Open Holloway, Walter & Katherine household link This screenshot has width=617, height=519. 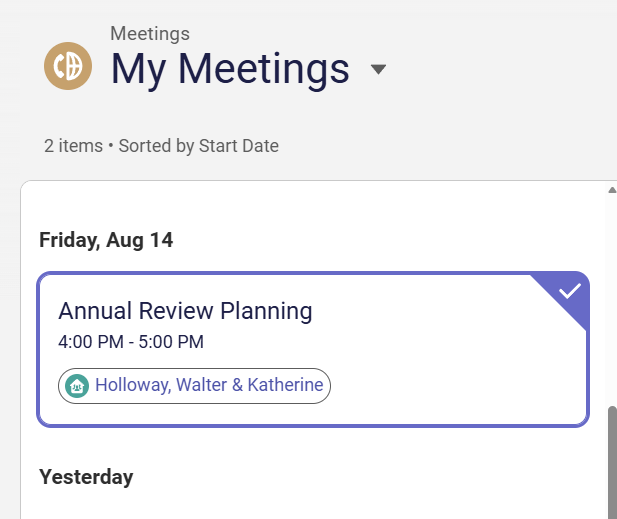point(209,385)
